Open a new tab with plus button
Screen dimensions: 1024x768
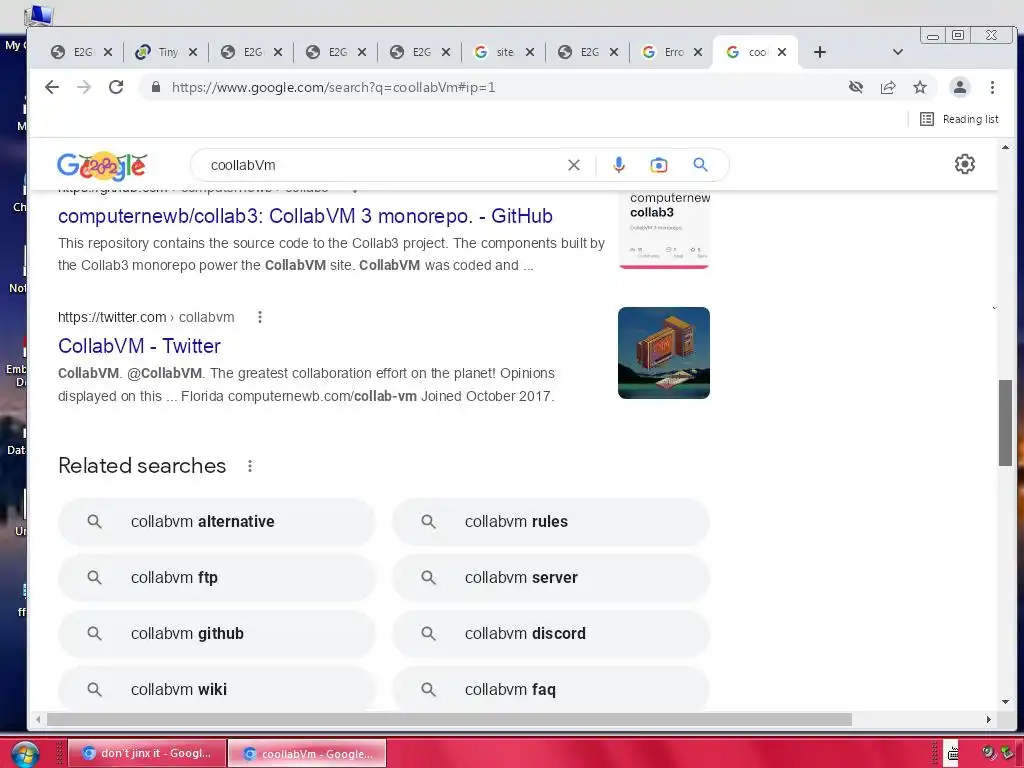(820, 52)
